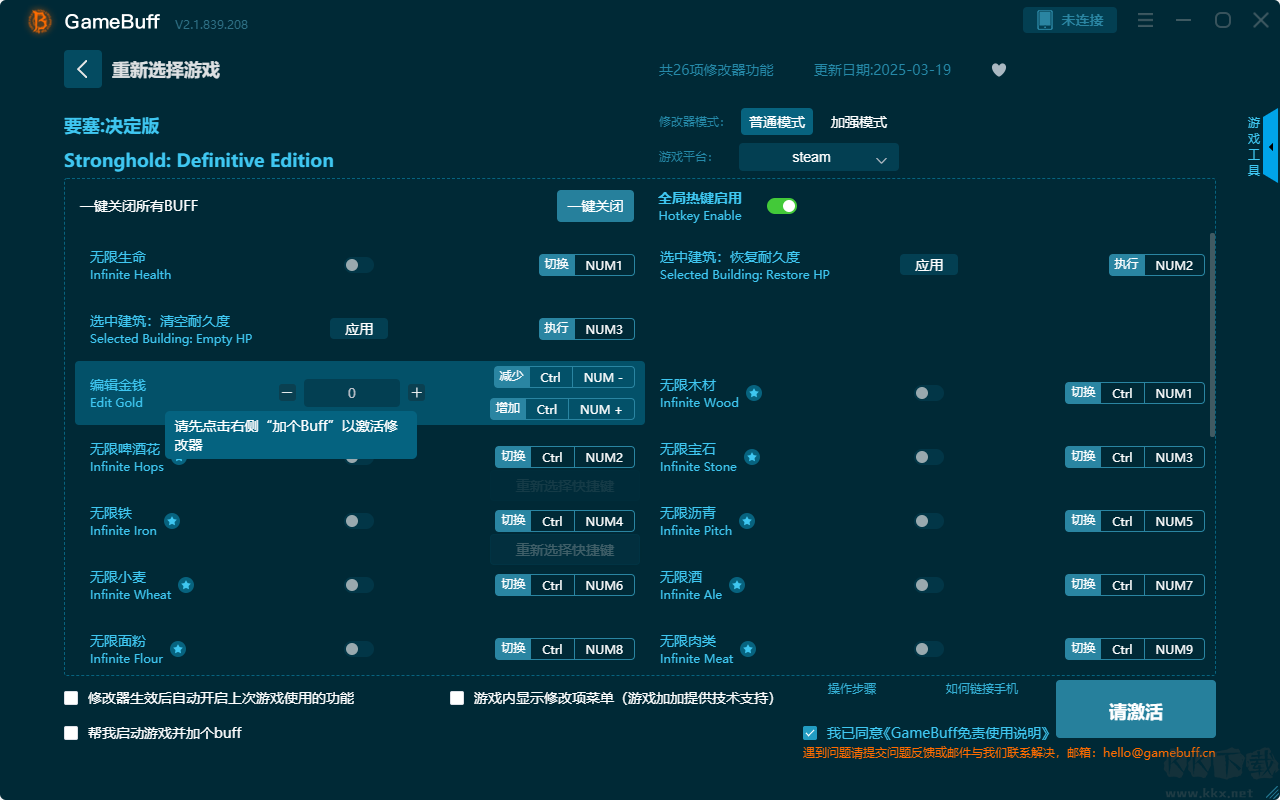Click the Edit Gold value input field

pos(352,393)
